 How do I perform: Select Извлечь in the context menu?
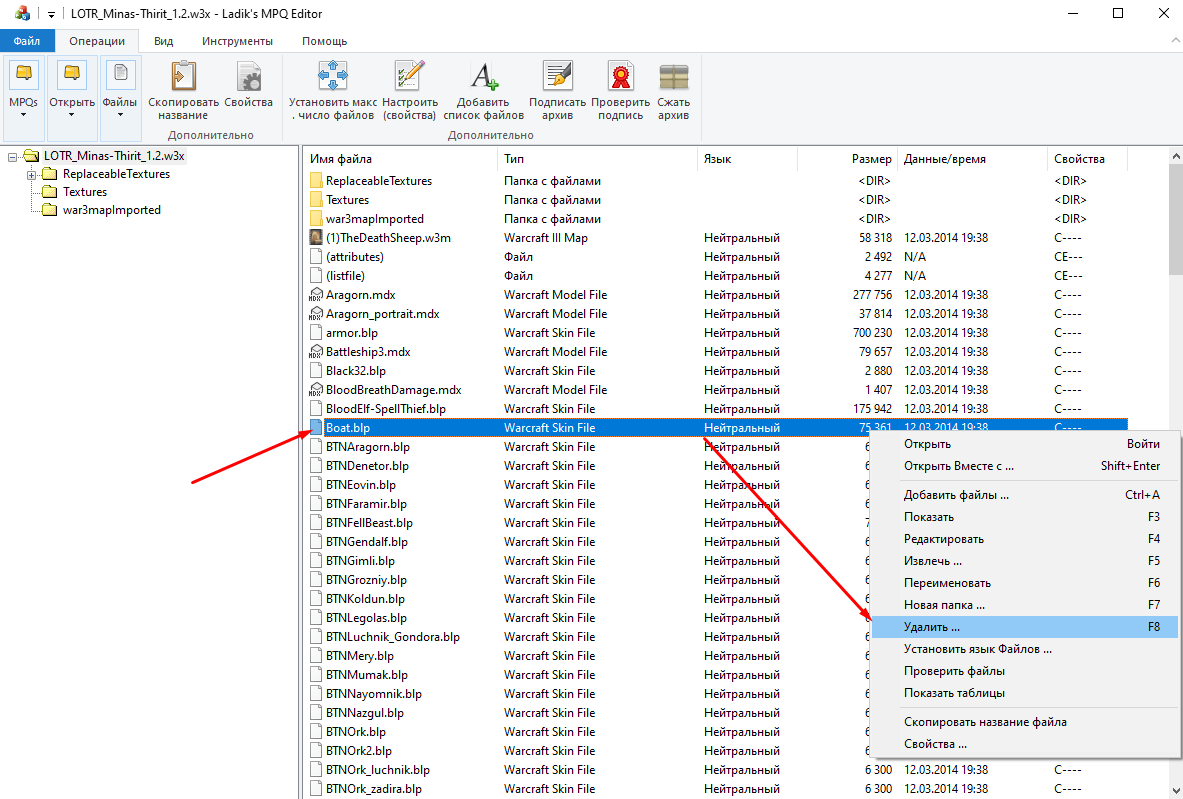(932, 561)
